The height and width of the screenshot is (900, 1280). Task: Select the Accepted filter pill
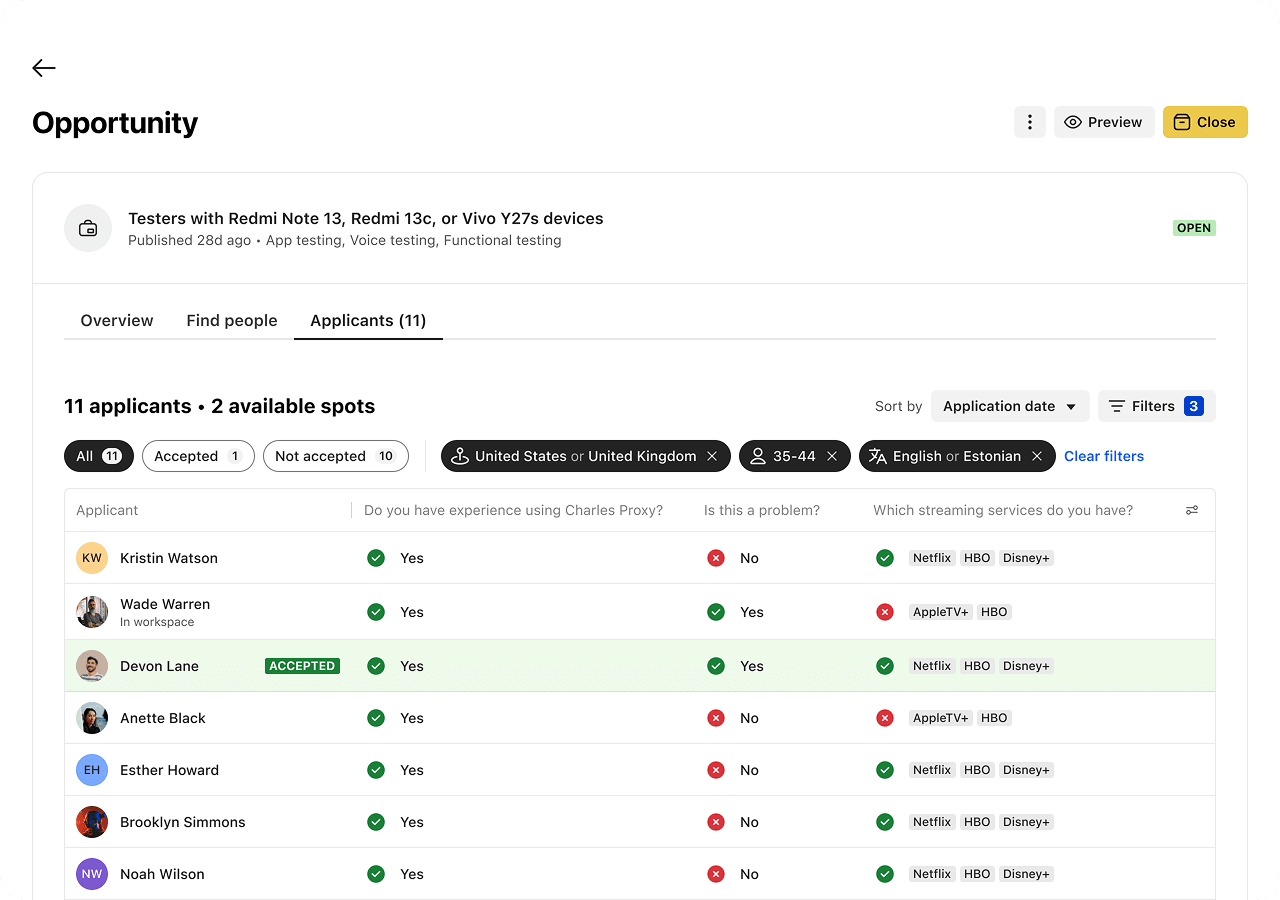pos(198,455)
